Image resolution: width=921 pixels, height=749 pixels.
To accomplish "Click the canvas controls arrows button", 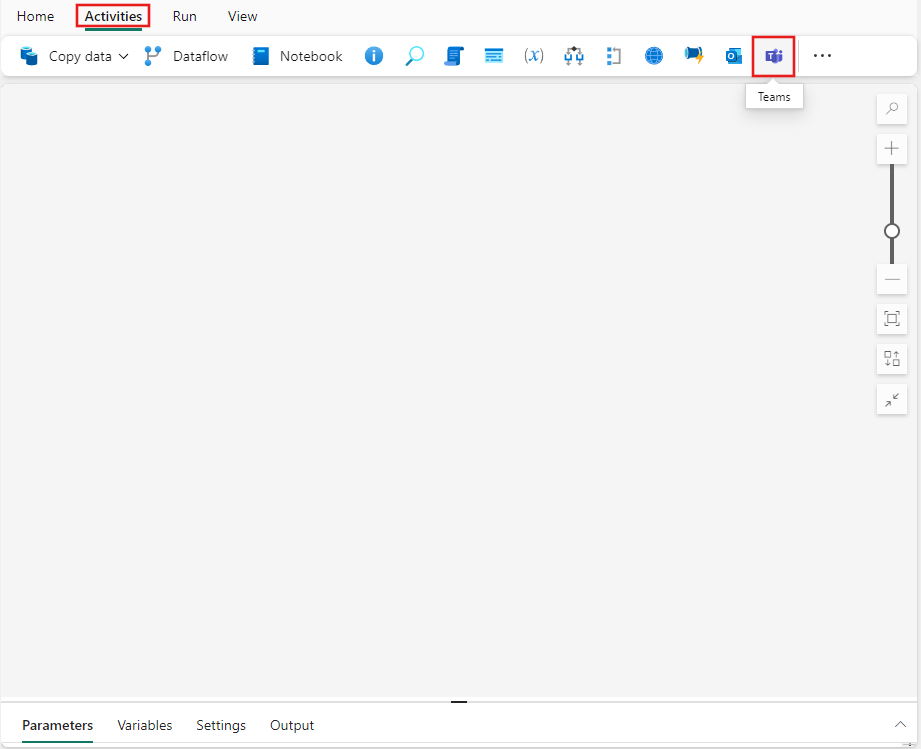I will 892,399.
